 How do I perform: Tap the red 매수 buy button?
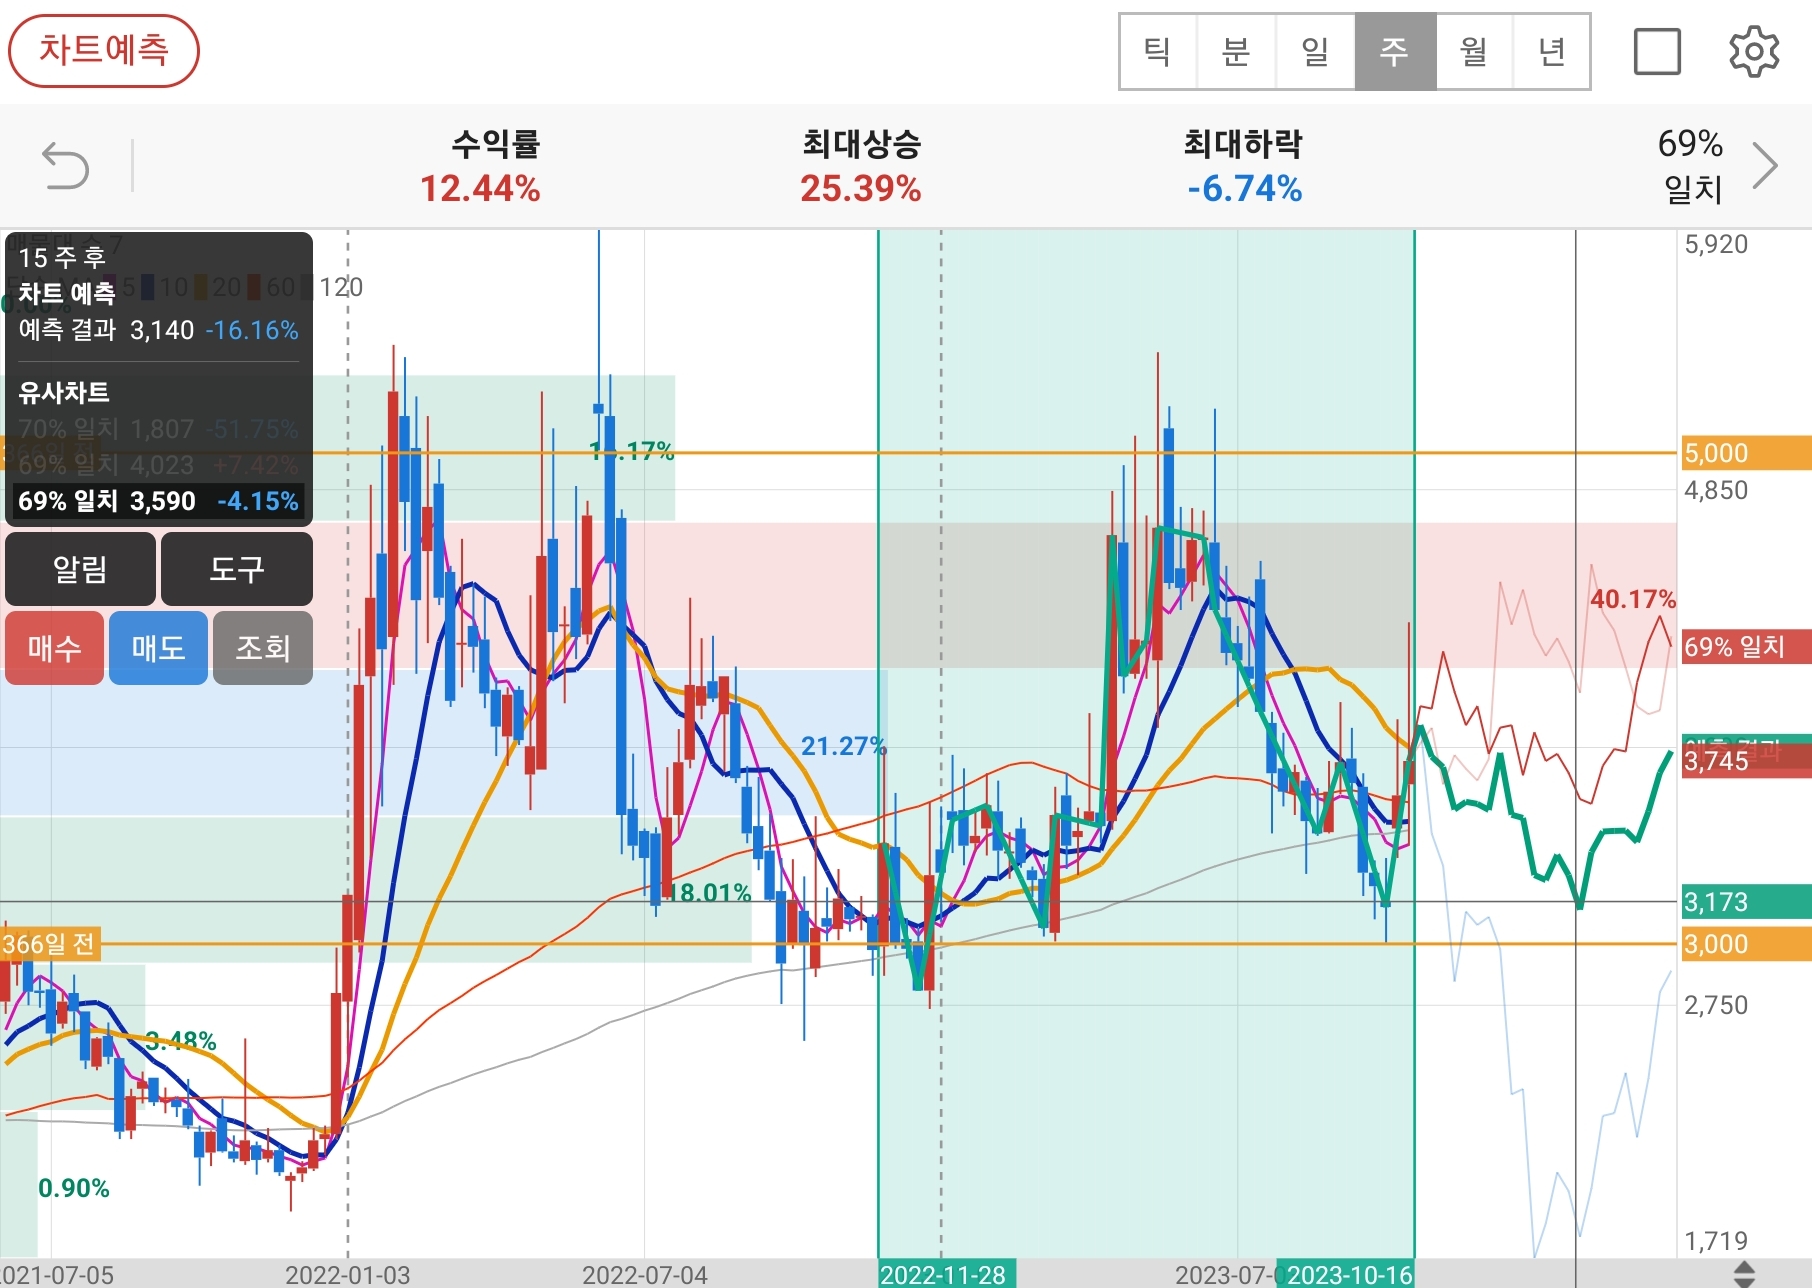(54, 648)
